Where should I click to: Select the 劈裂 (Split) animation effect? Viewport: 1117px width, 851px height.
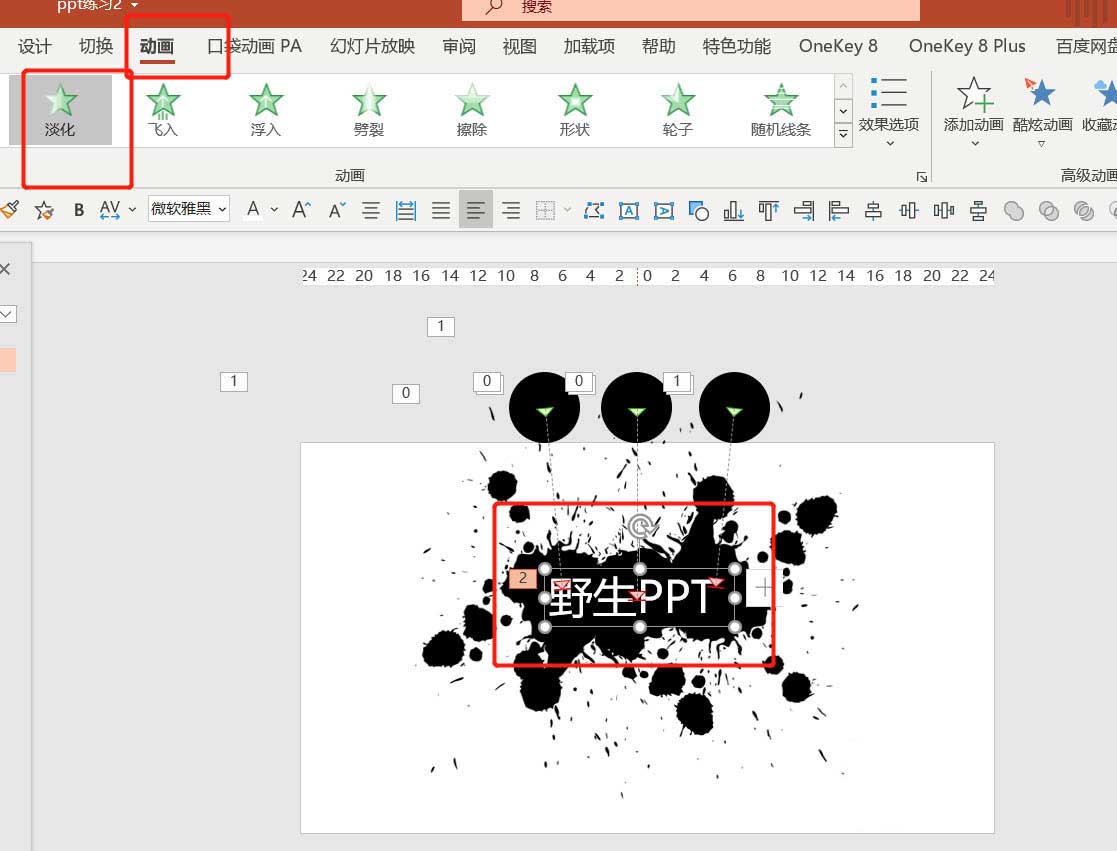pyautogui.click(x=368, y=109)
